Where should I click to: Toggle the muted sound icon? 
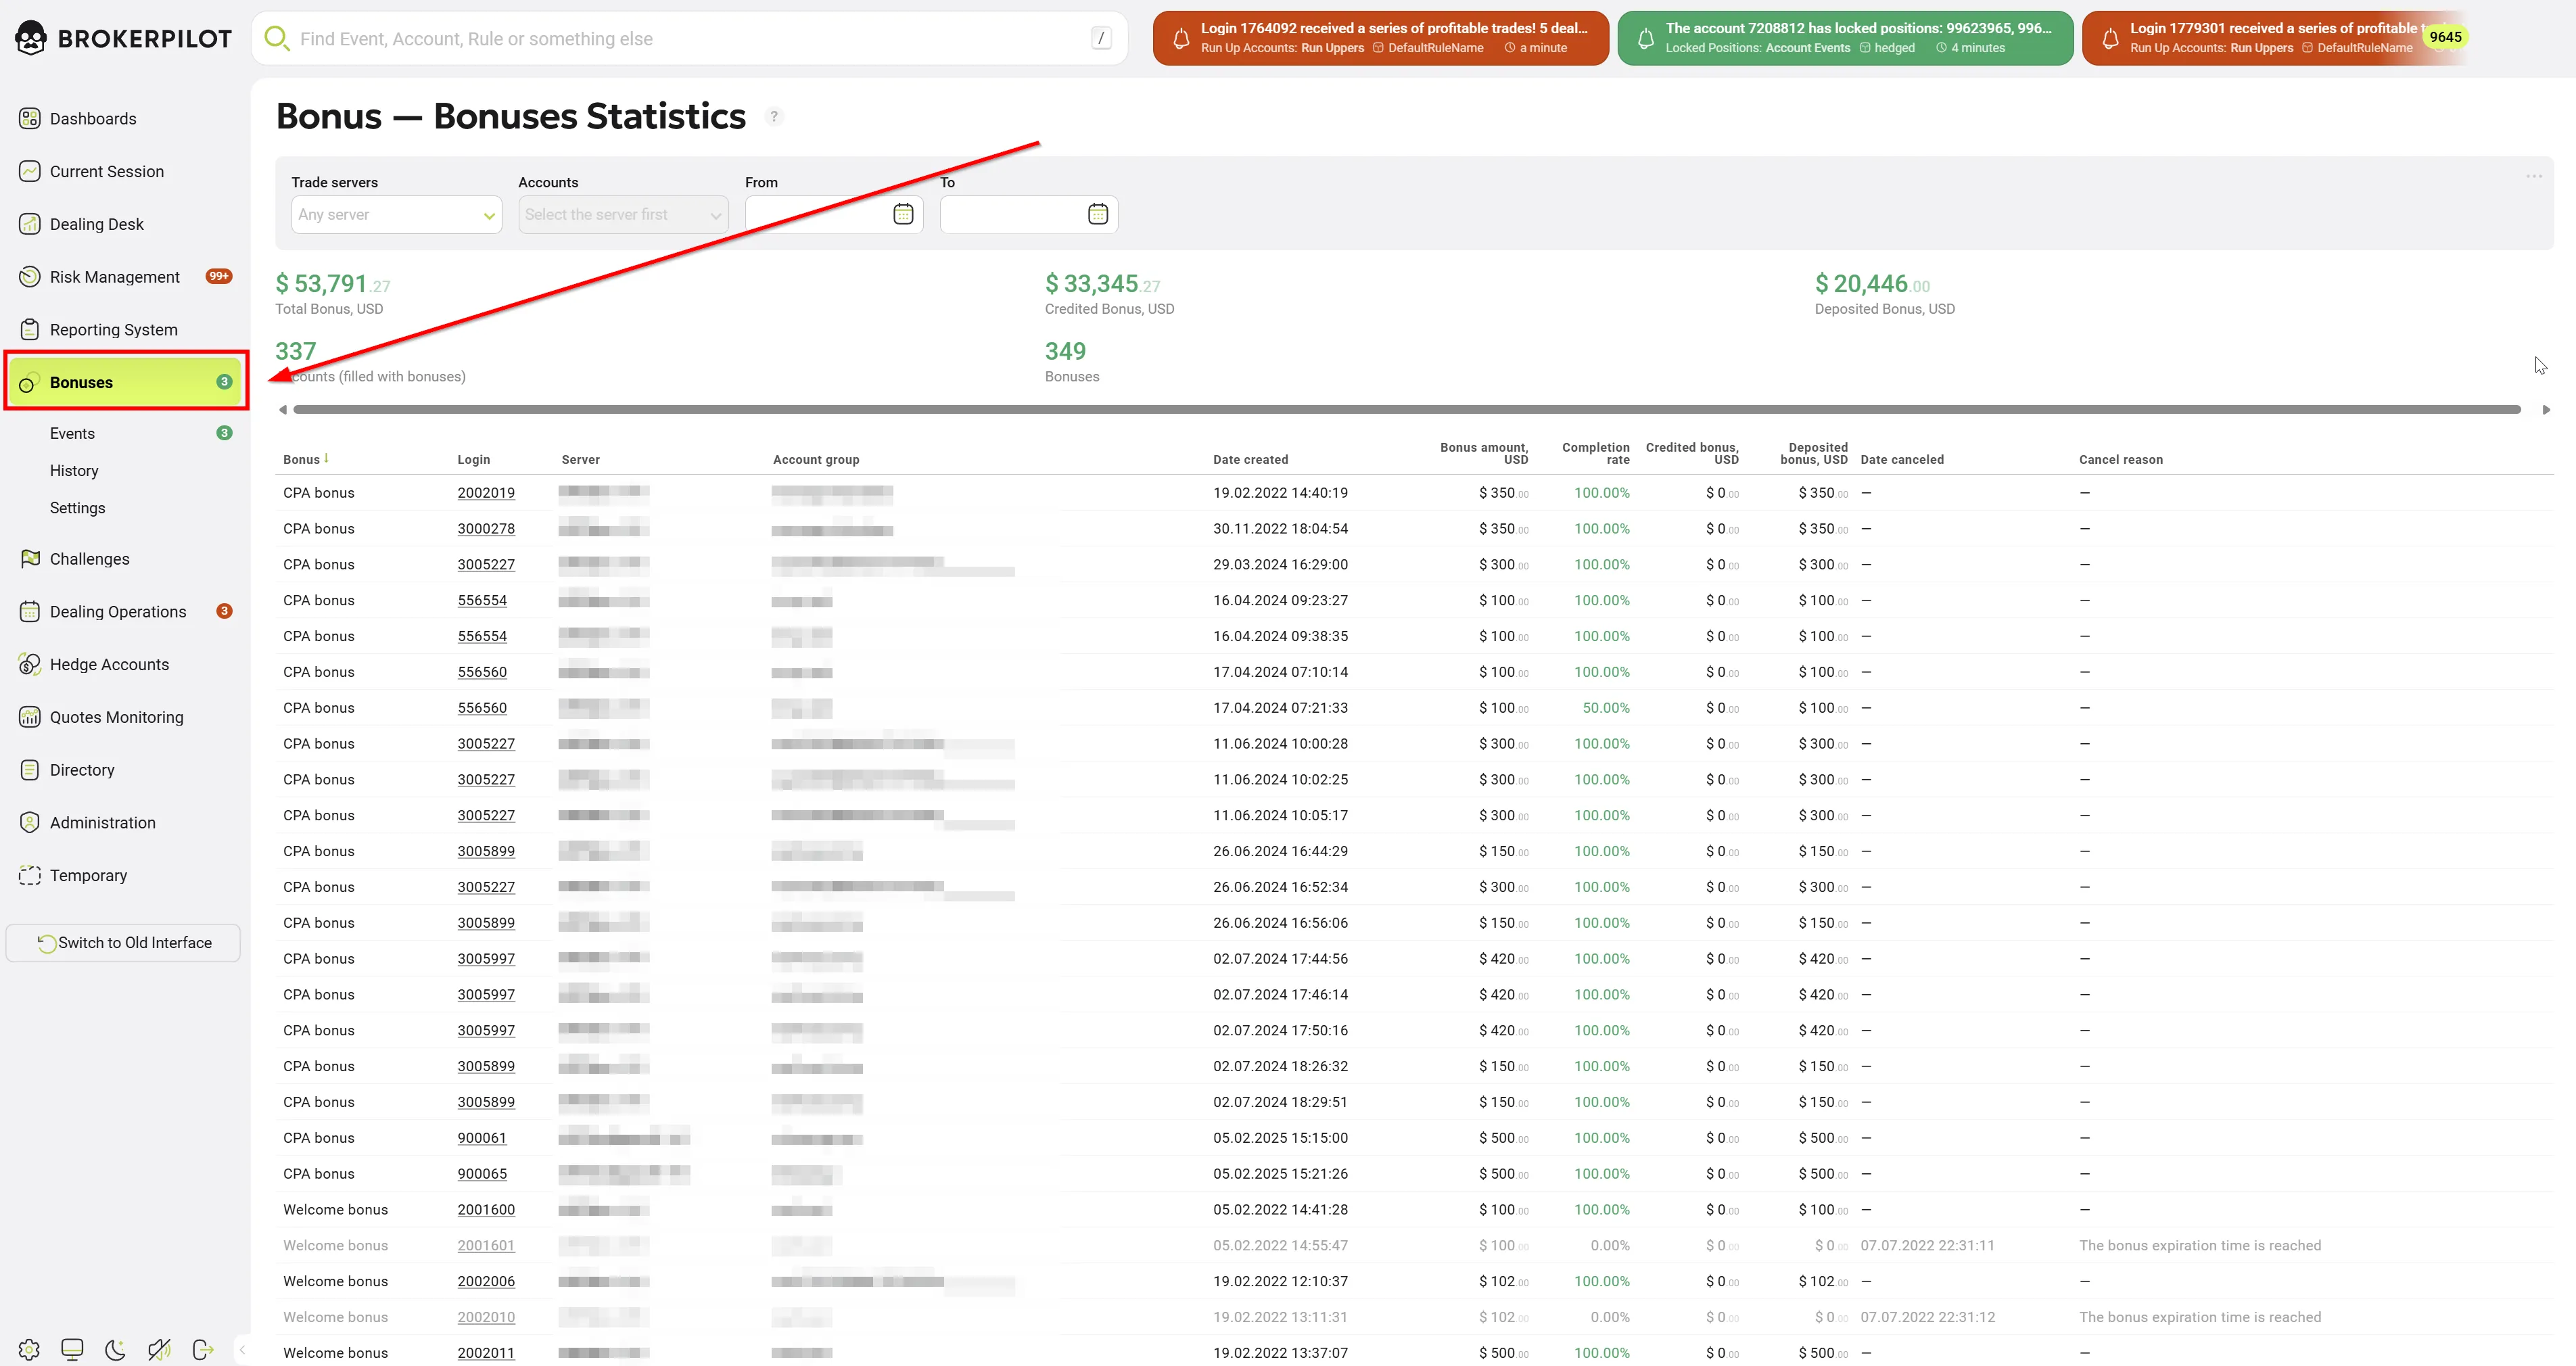pyautogui.click(x=159, y=1350)
